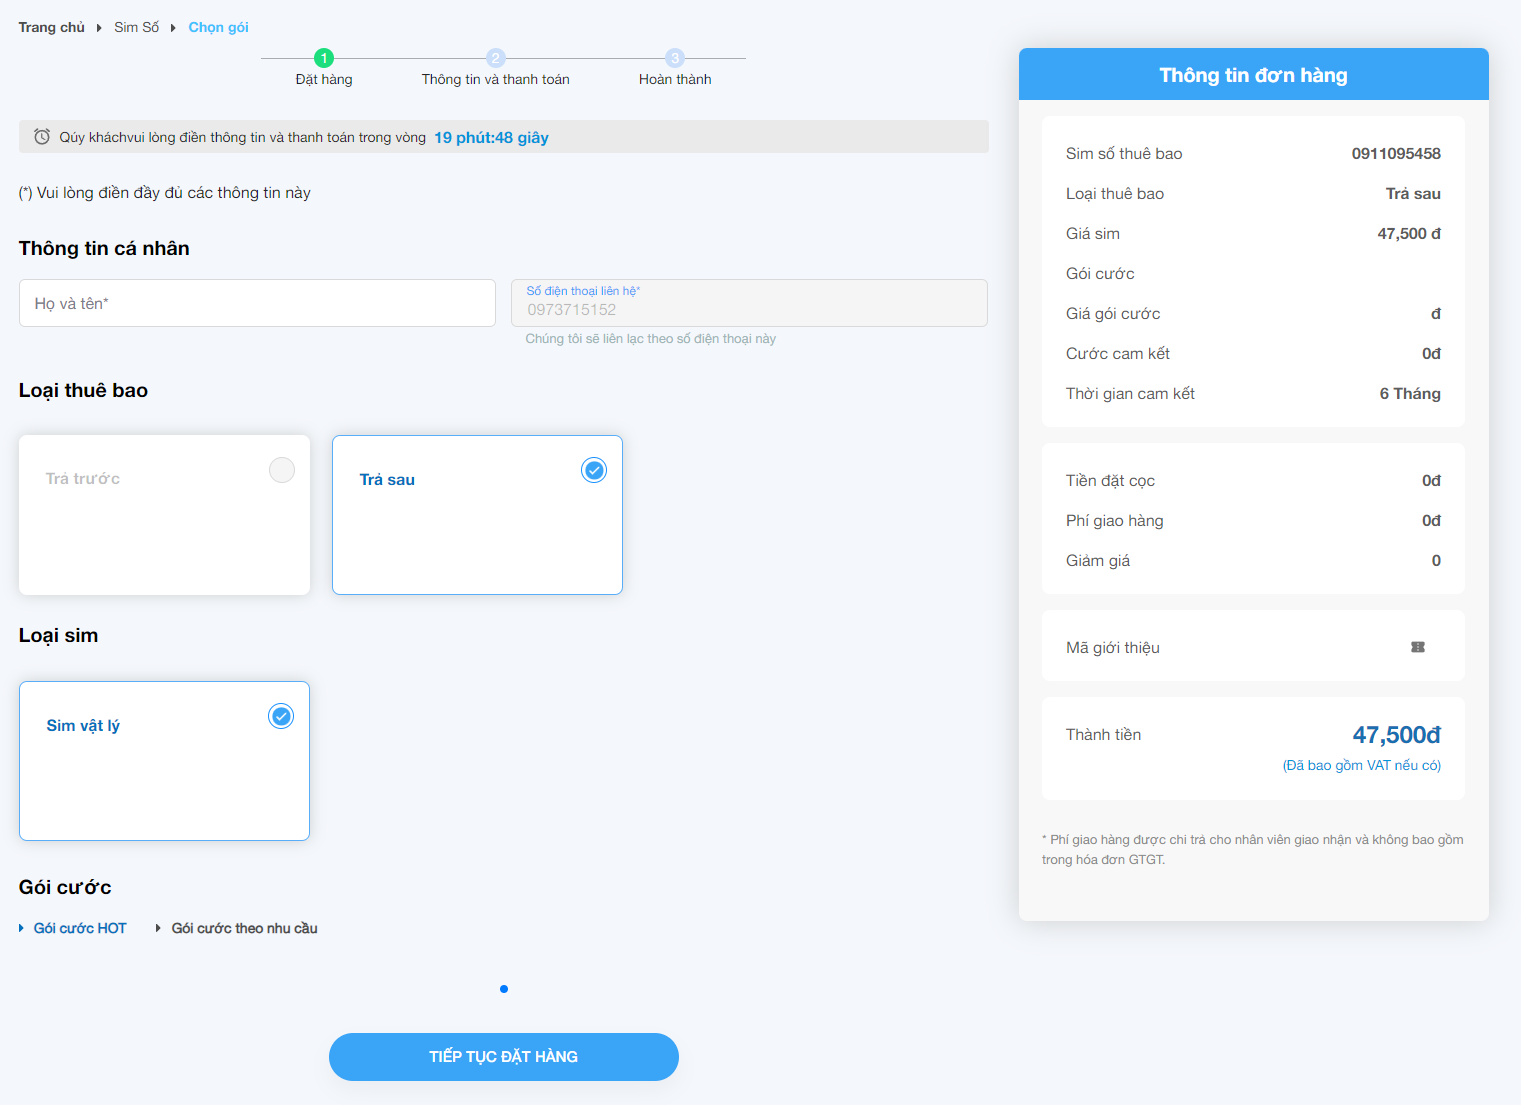1521x1105 pixels.
Task: Click the Giảm giá value 0
Action: (x=1436, y=560)
